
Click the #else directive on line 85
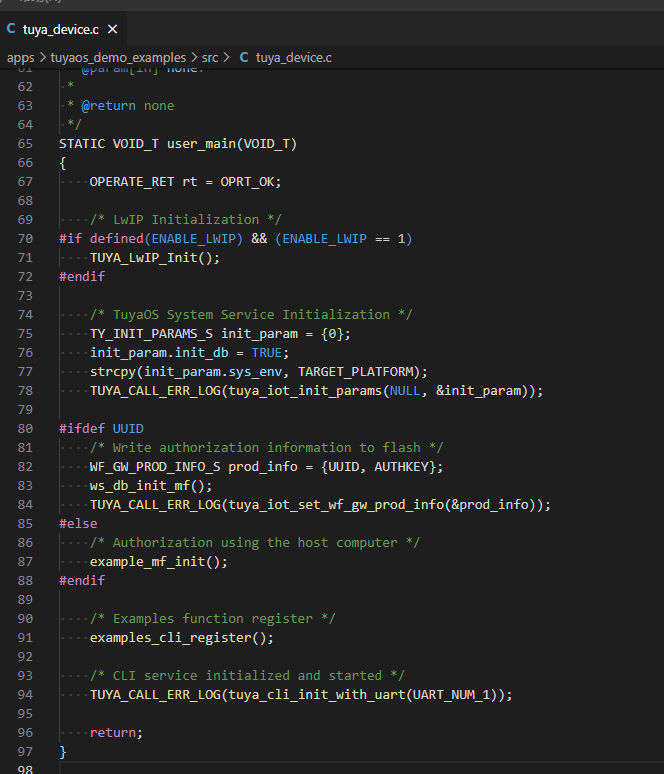[78, 524]
